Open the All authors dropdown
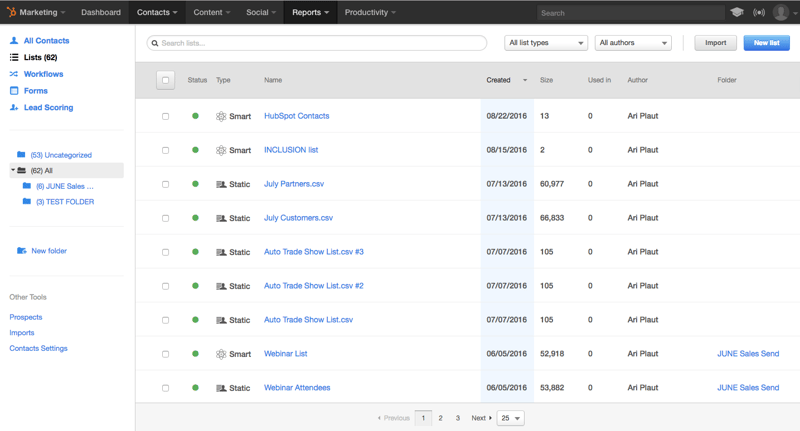800x431 pixels. [633, 43]
